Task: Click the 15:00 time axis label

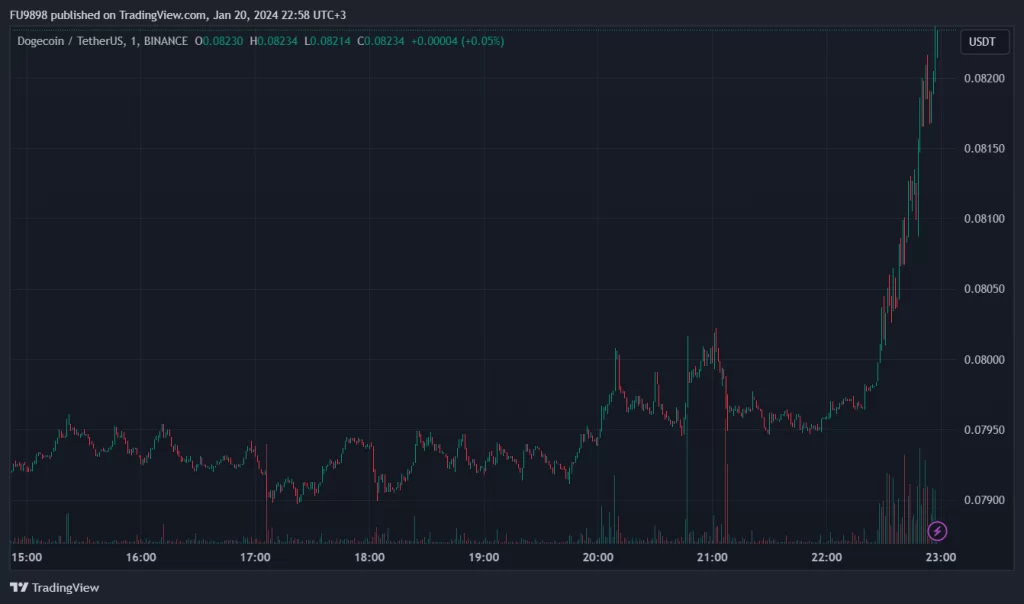Action: tap(26, 557)
